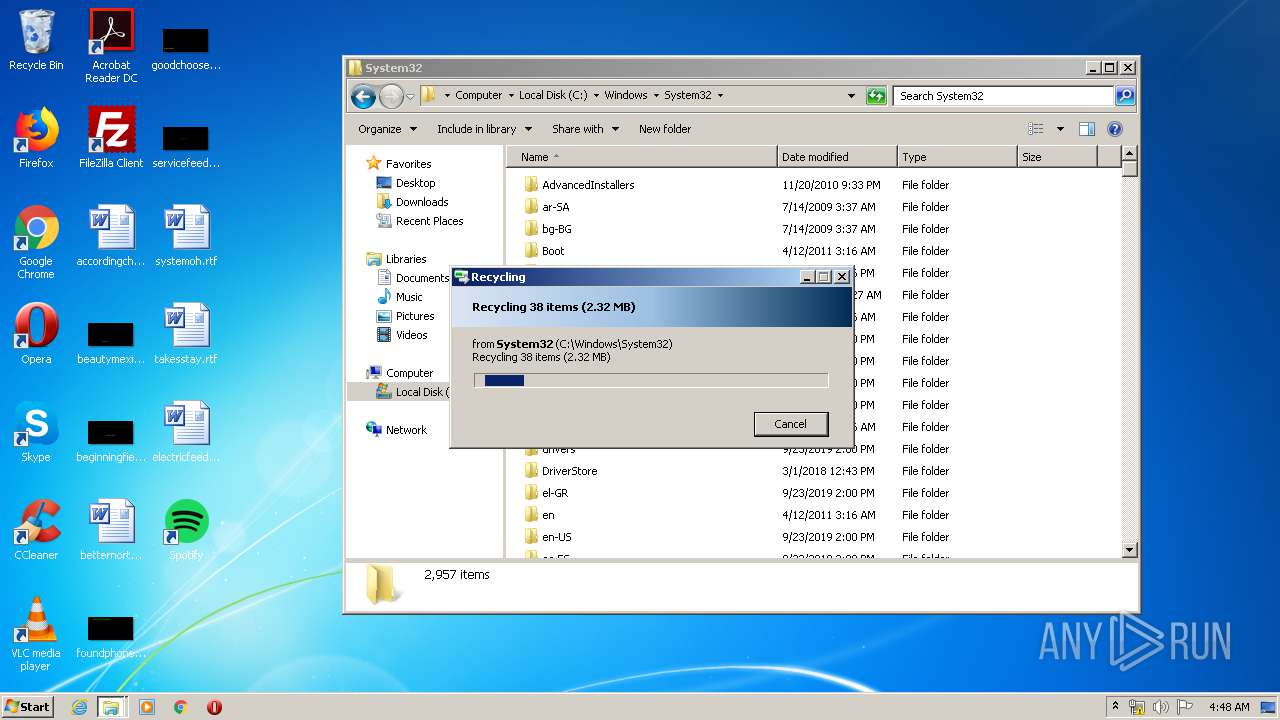The image size is (1280, 720).
Task: Select the accordingch... document icon
Action: point(111,236)
